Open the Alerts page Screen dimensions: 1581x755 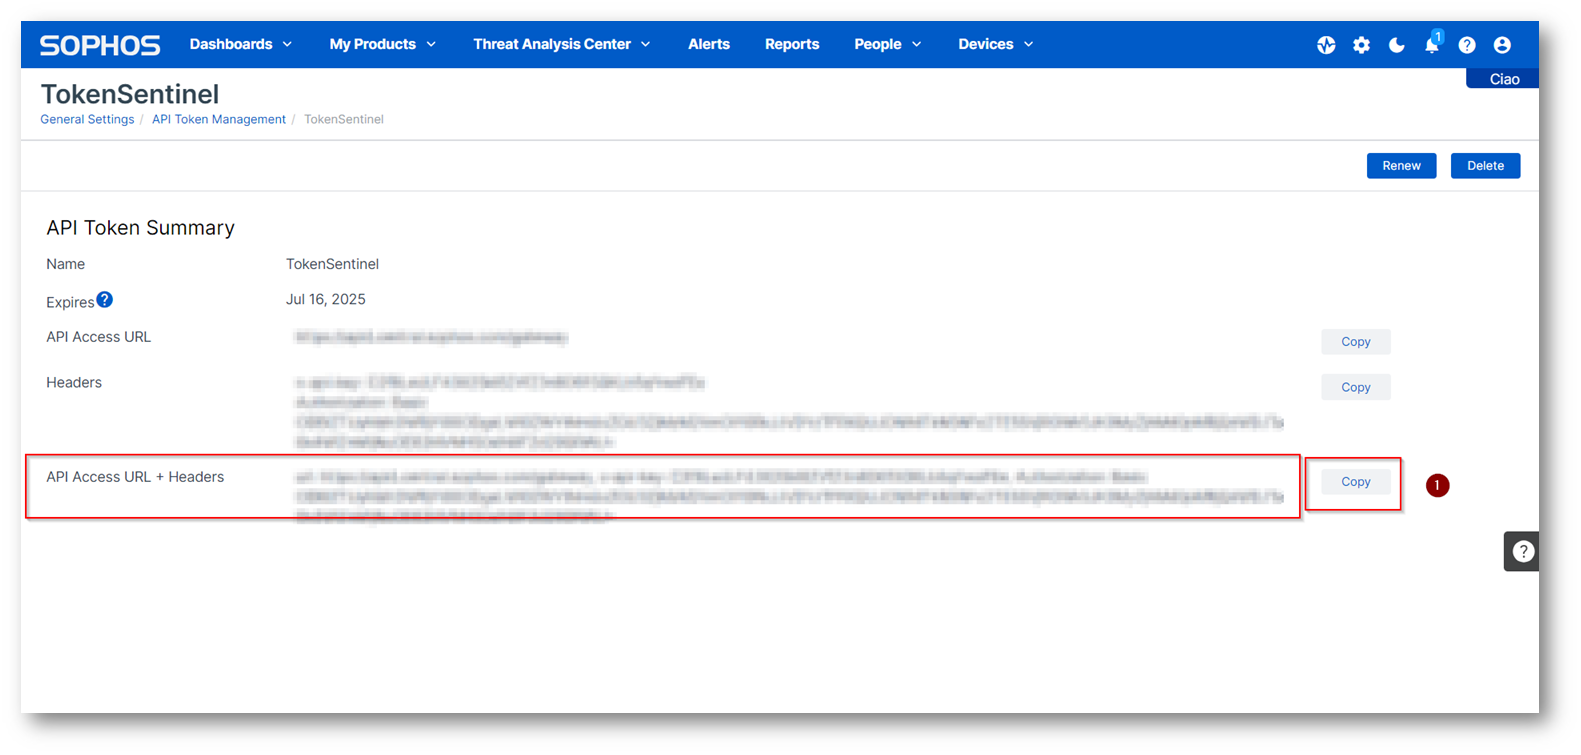(709, 44)
